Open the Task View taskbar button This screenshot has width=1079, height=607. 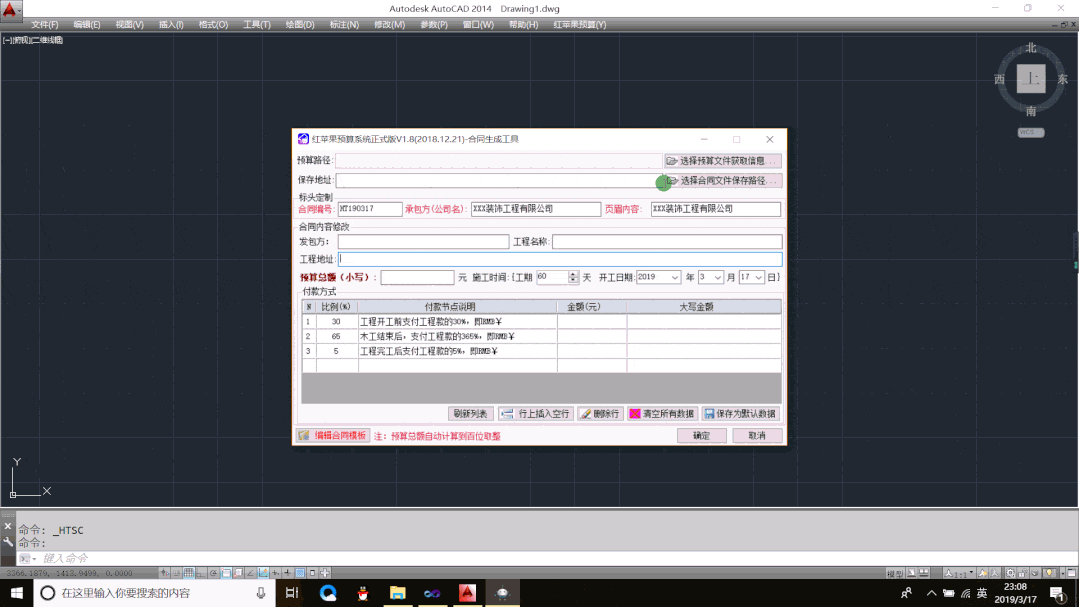pos(292,593)
